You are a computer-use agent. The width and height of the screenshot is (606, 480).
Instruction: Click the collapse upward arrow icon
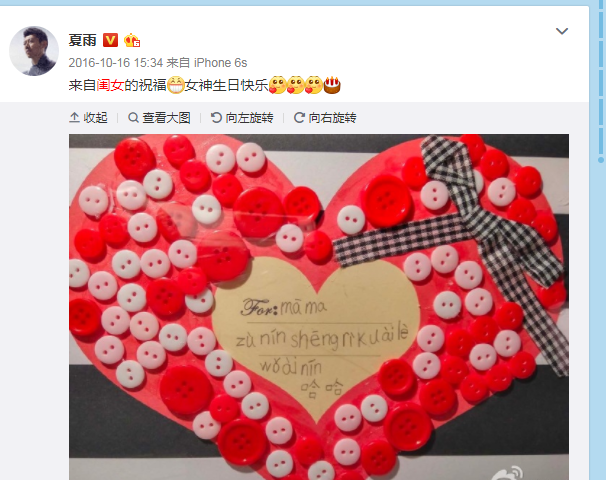click(x=74, y=117)
